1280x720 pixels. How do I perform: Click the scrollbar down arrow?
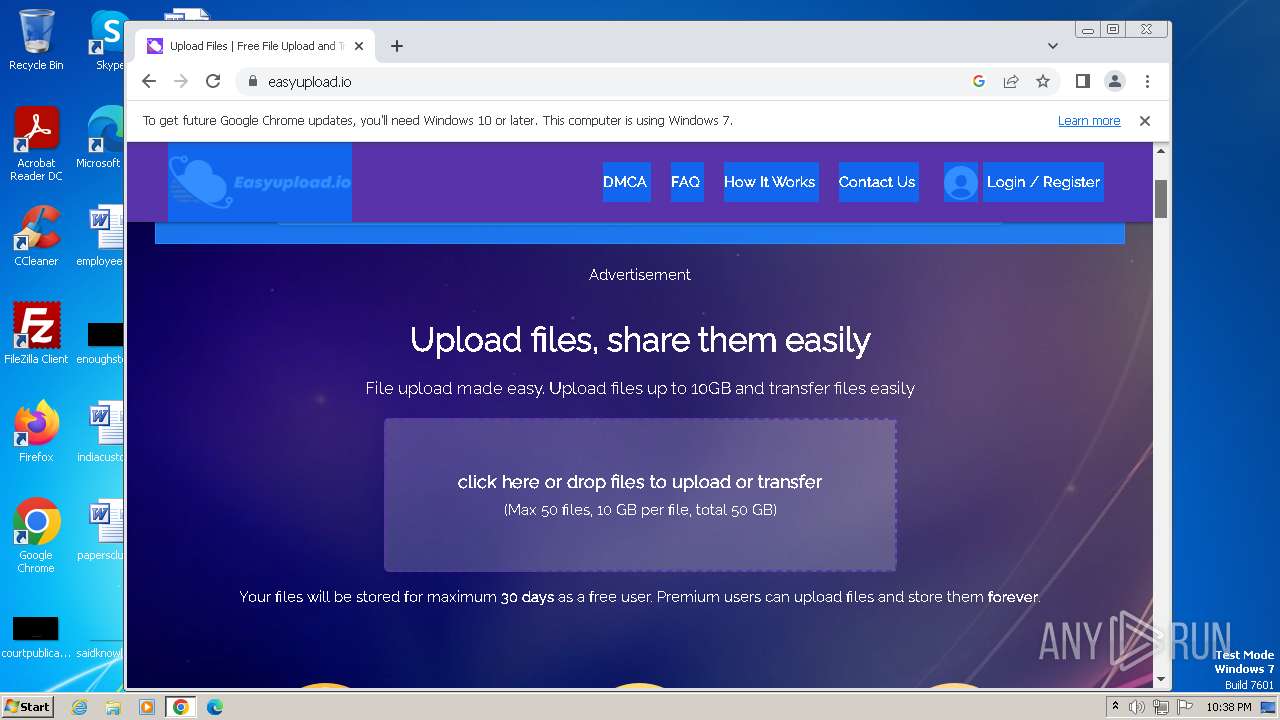coord(1161,680)
